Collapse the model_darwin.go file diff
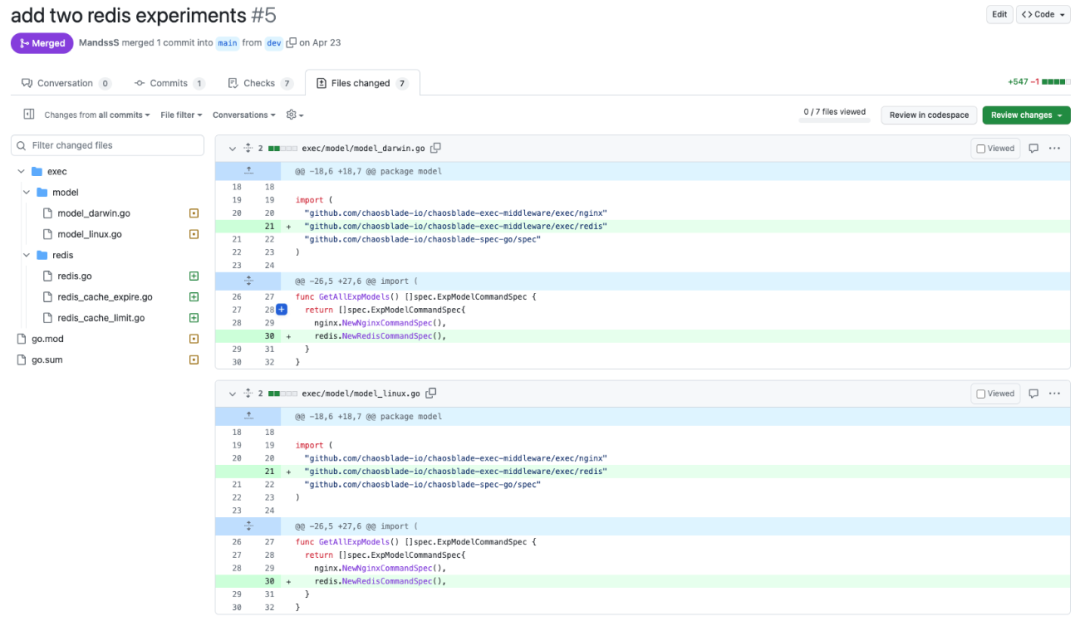This screenshot has height=621, width=1080. (232, 148)
